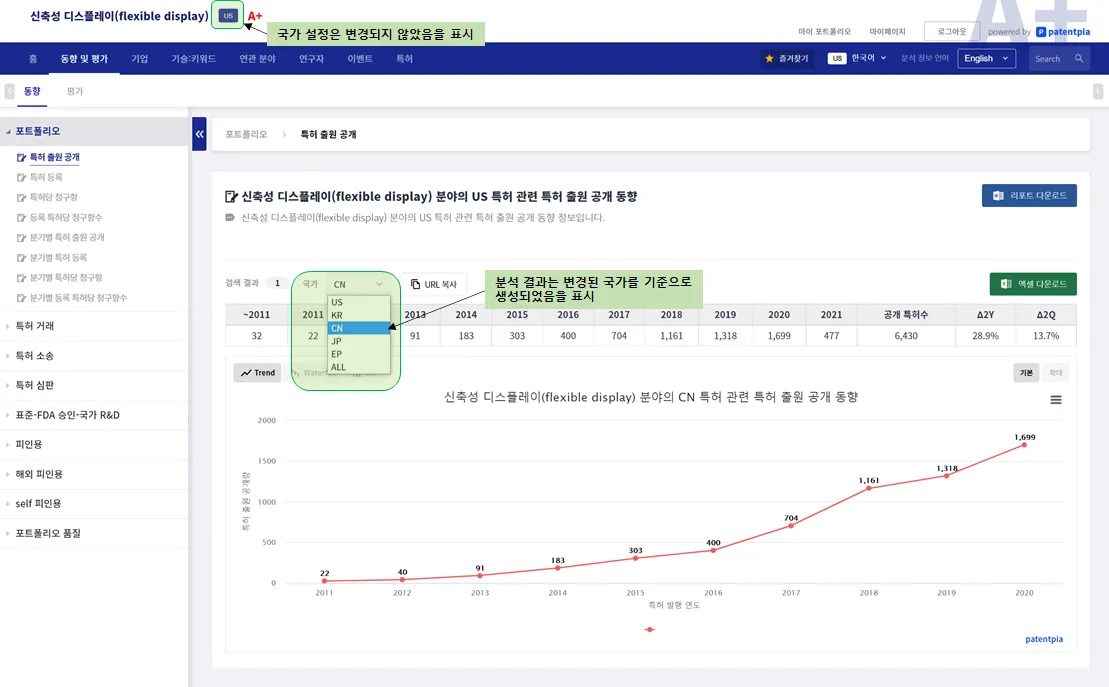The height and width of the screenshot is (687, 1109).
Task: Open 기업 navigation menu
Action: pos(139,59)
